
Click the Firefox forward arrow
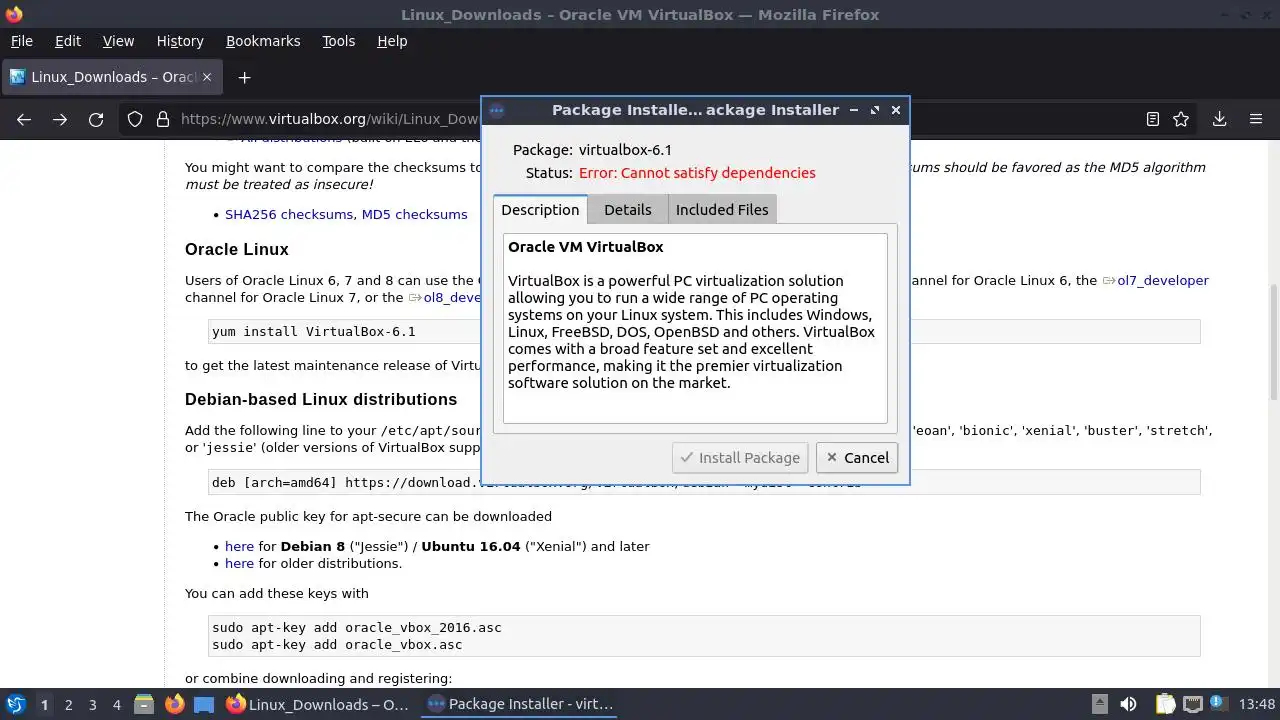[x=60, y=119]
